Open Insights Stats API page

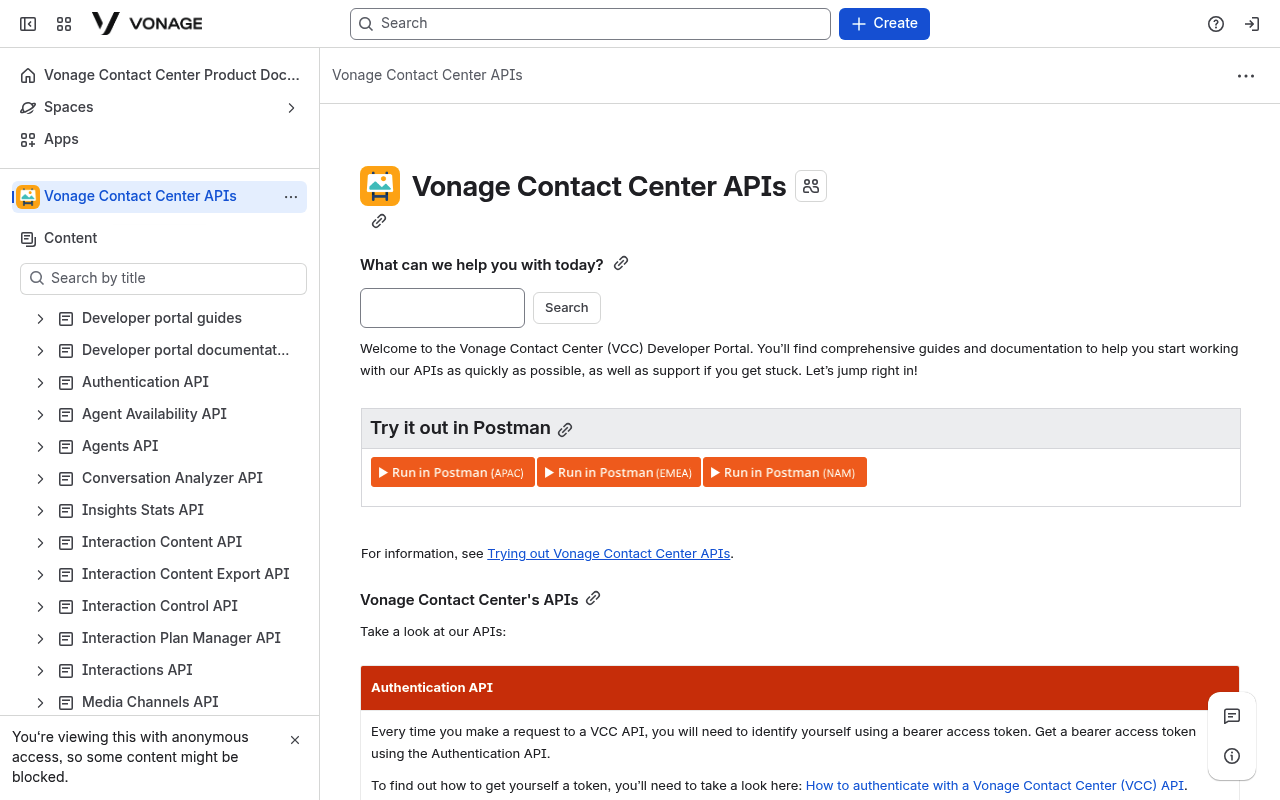tap(143, 510)
